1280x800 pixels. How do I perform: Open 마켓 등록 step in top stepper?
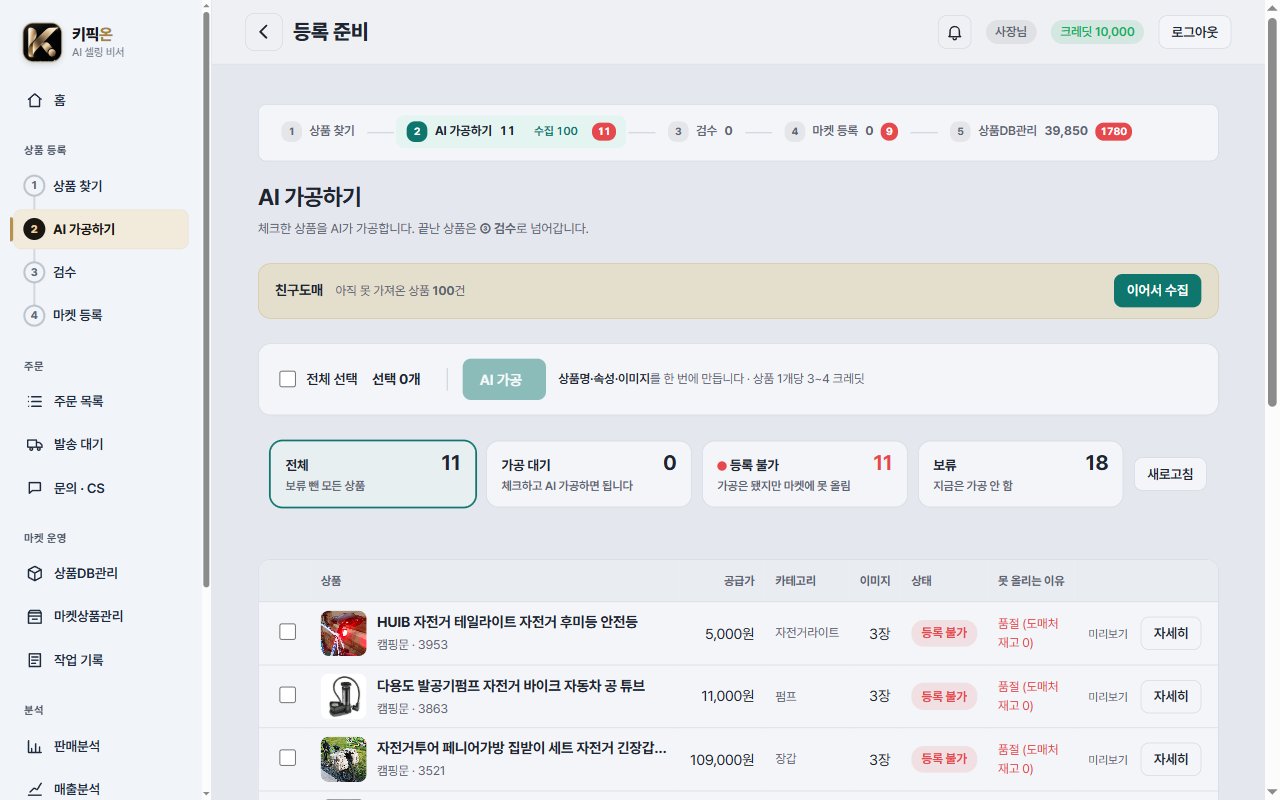point(841,131)
